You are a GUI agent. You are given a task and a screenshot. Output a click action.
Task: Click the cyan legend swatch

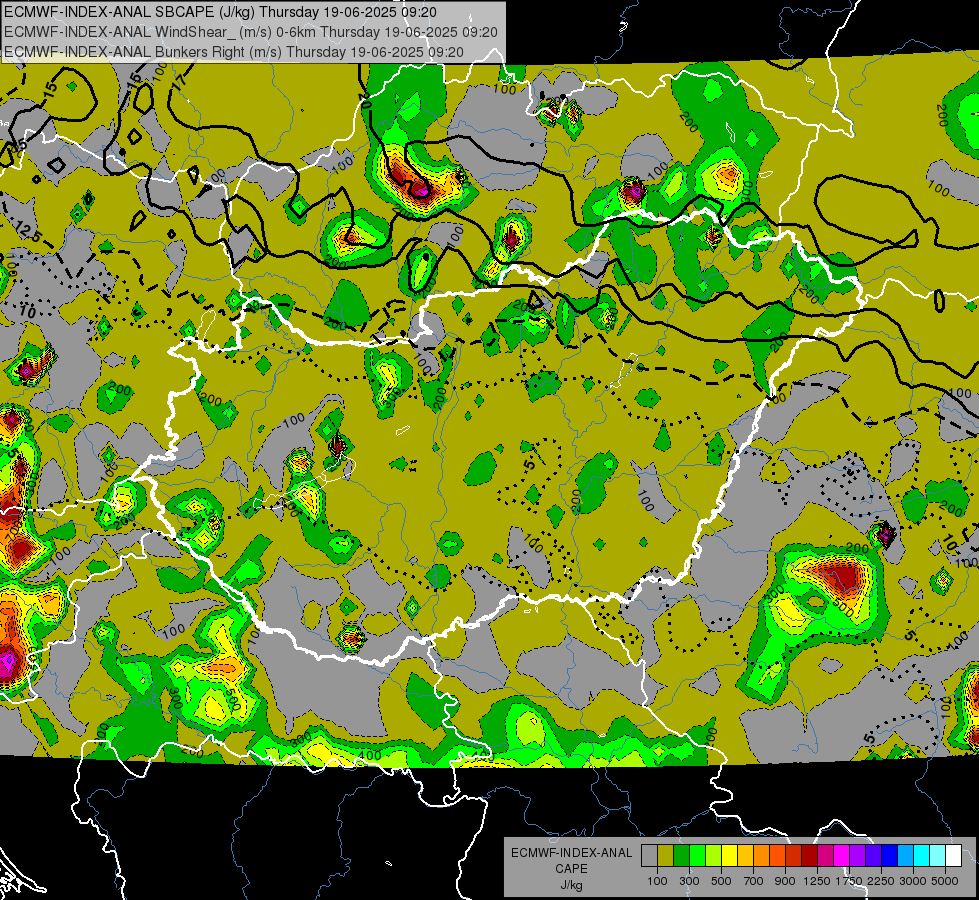[922, 856]
